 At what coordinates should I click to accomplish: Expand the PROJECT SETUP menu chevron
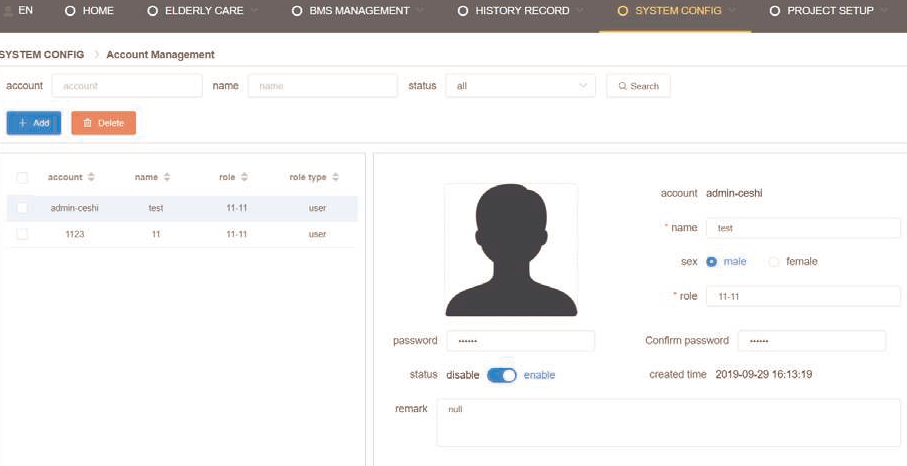(x=884, y=11)
